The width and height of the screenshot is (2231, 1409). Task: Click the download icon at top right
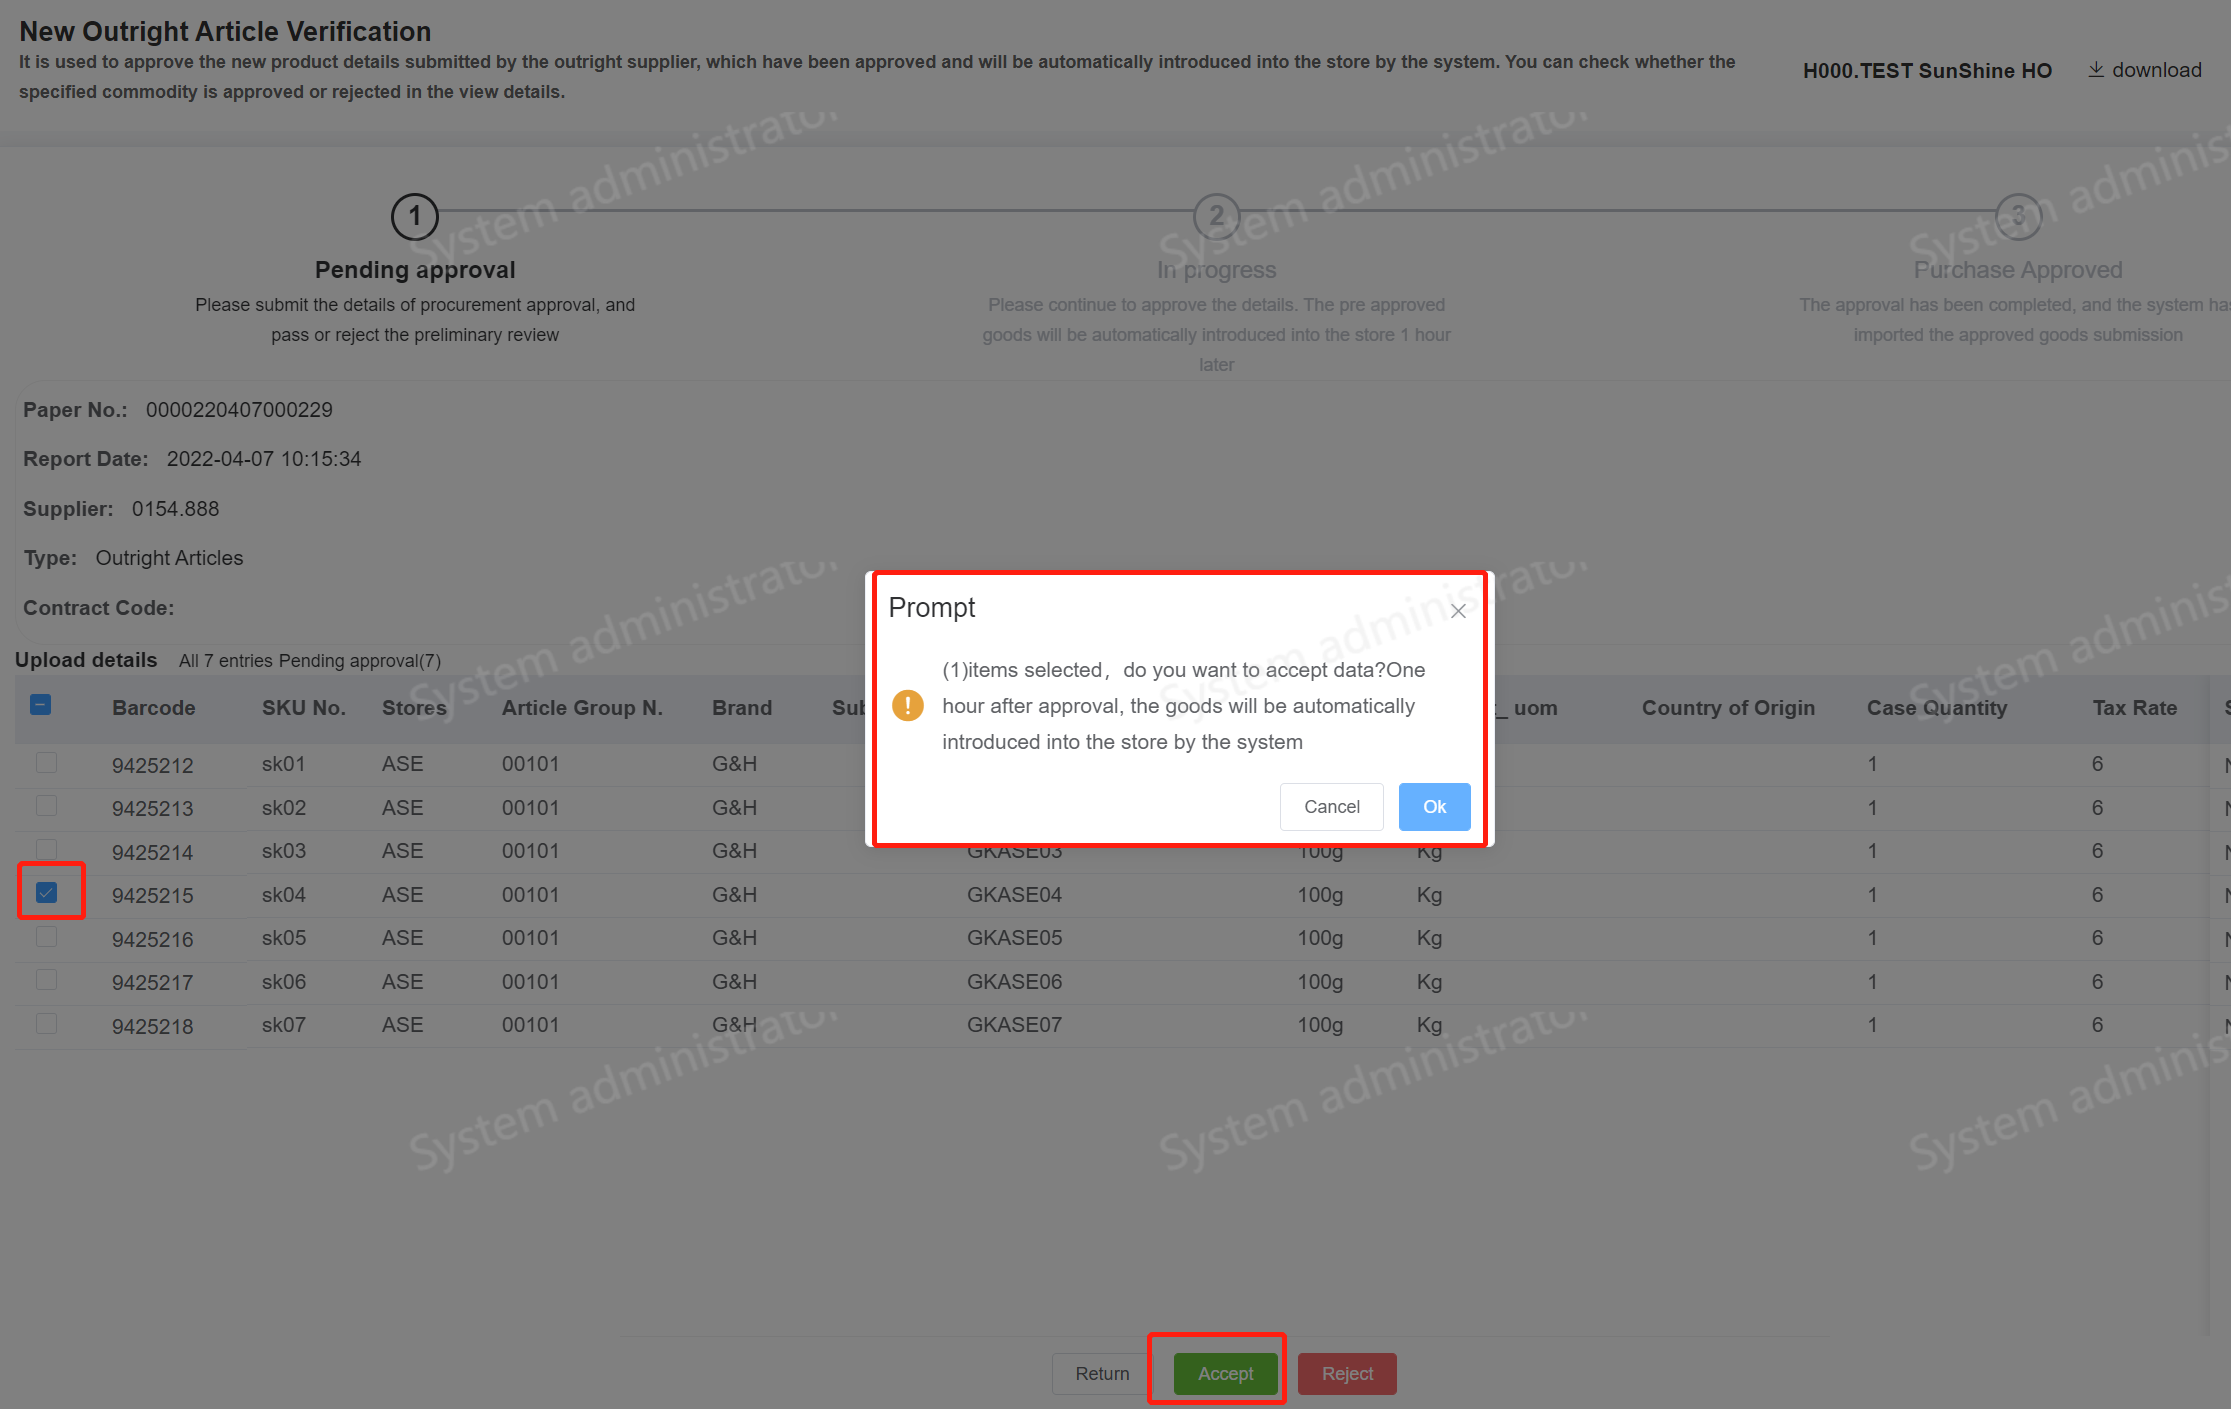[x=2095, y=70]
